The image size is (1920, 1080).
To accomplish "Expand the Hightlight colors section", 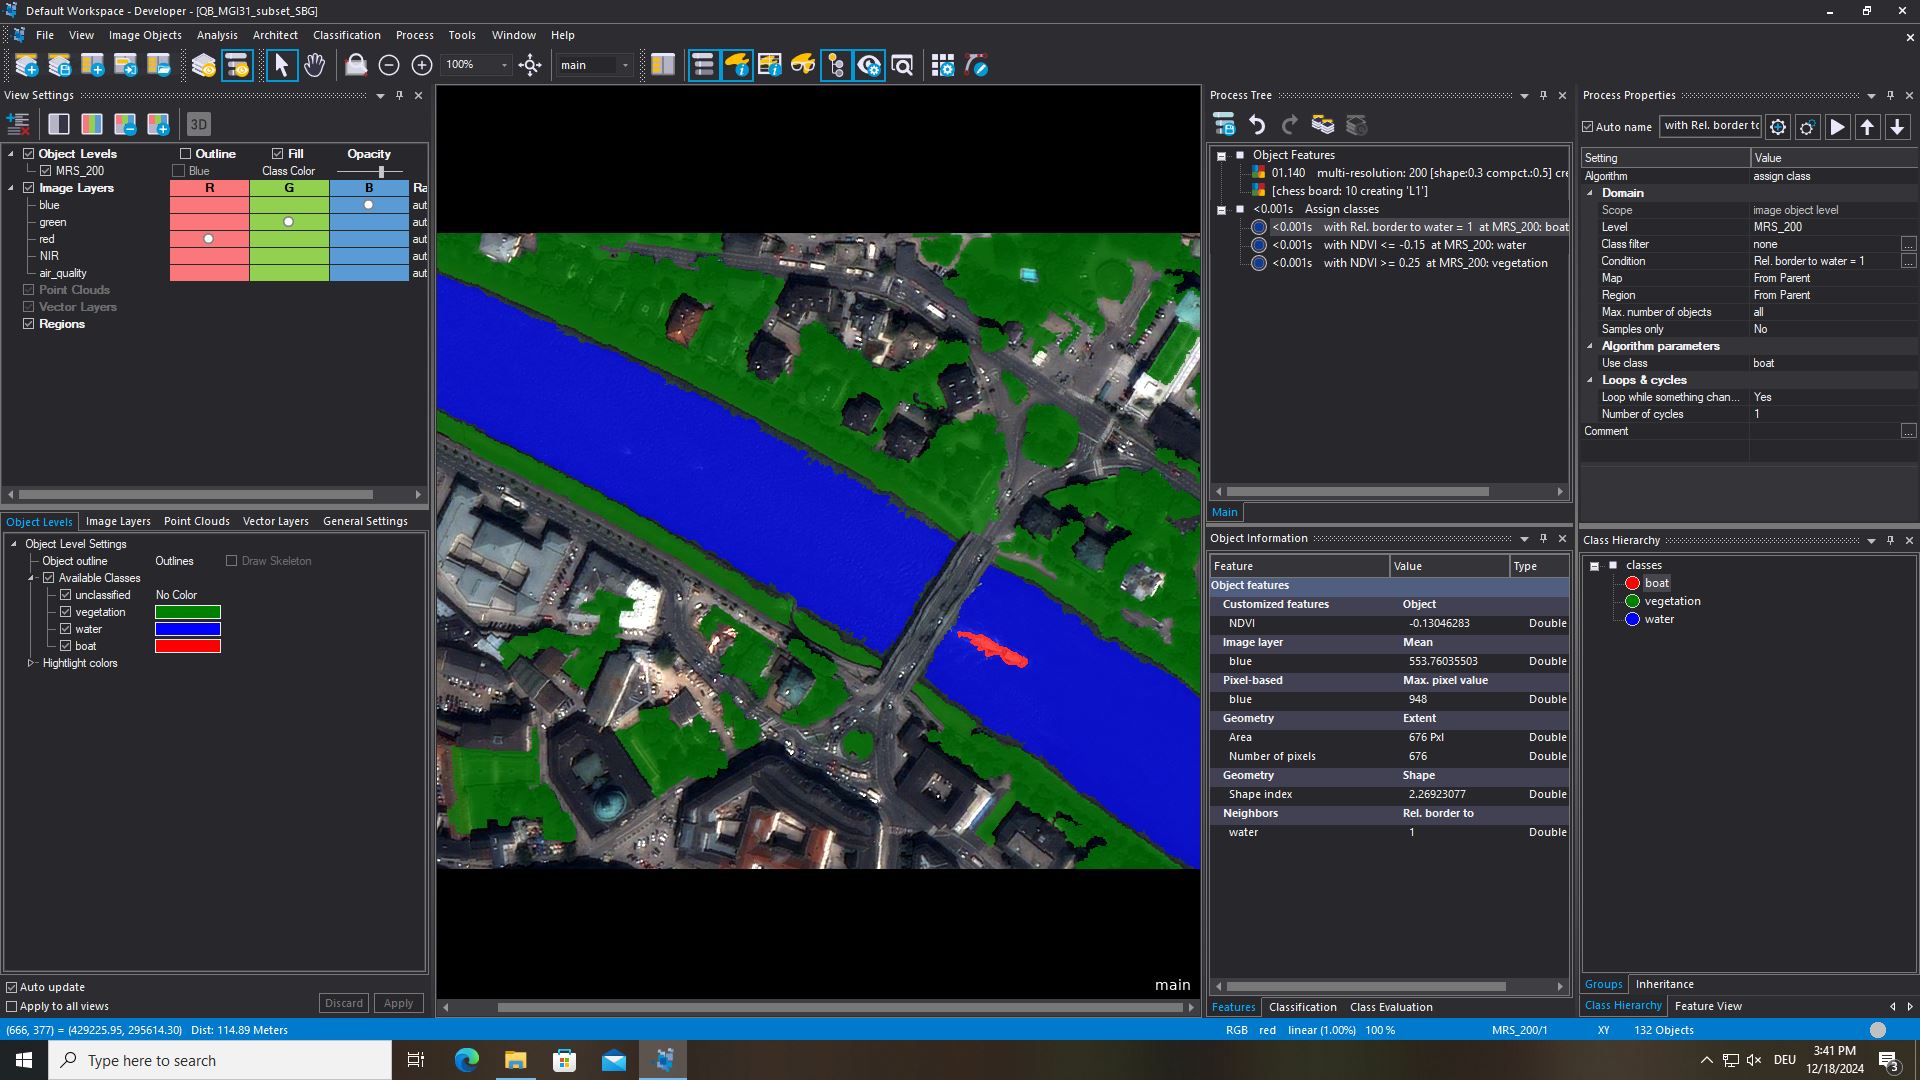I will pos(31,663).
